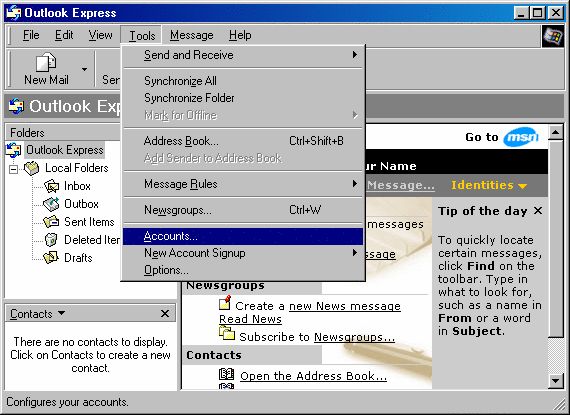This screenshot has height=415, width=570.
Task: Select the Outbox folder label
Action: 81,204
